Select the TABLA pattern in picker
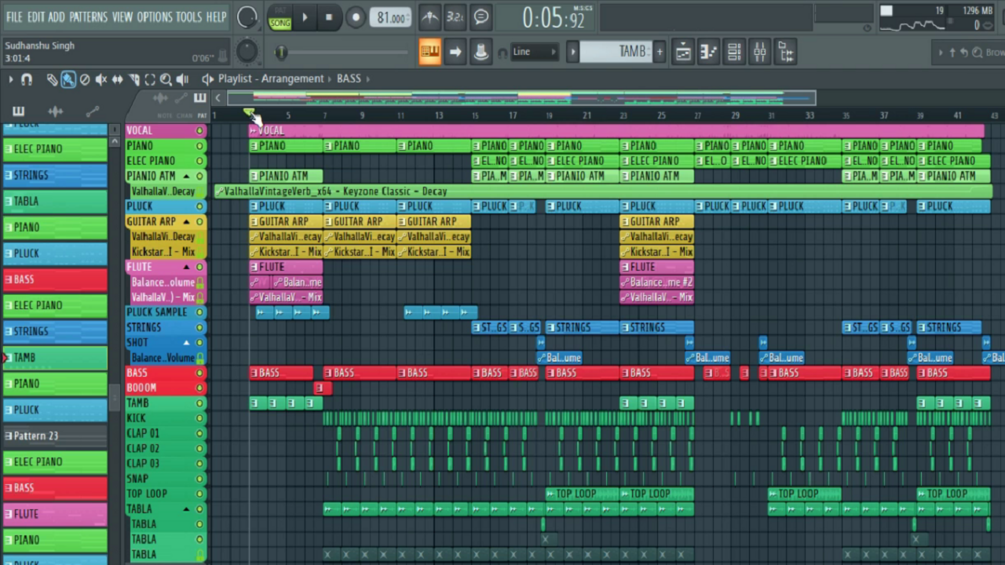1005x565 pixels. (x=55, y=201)
